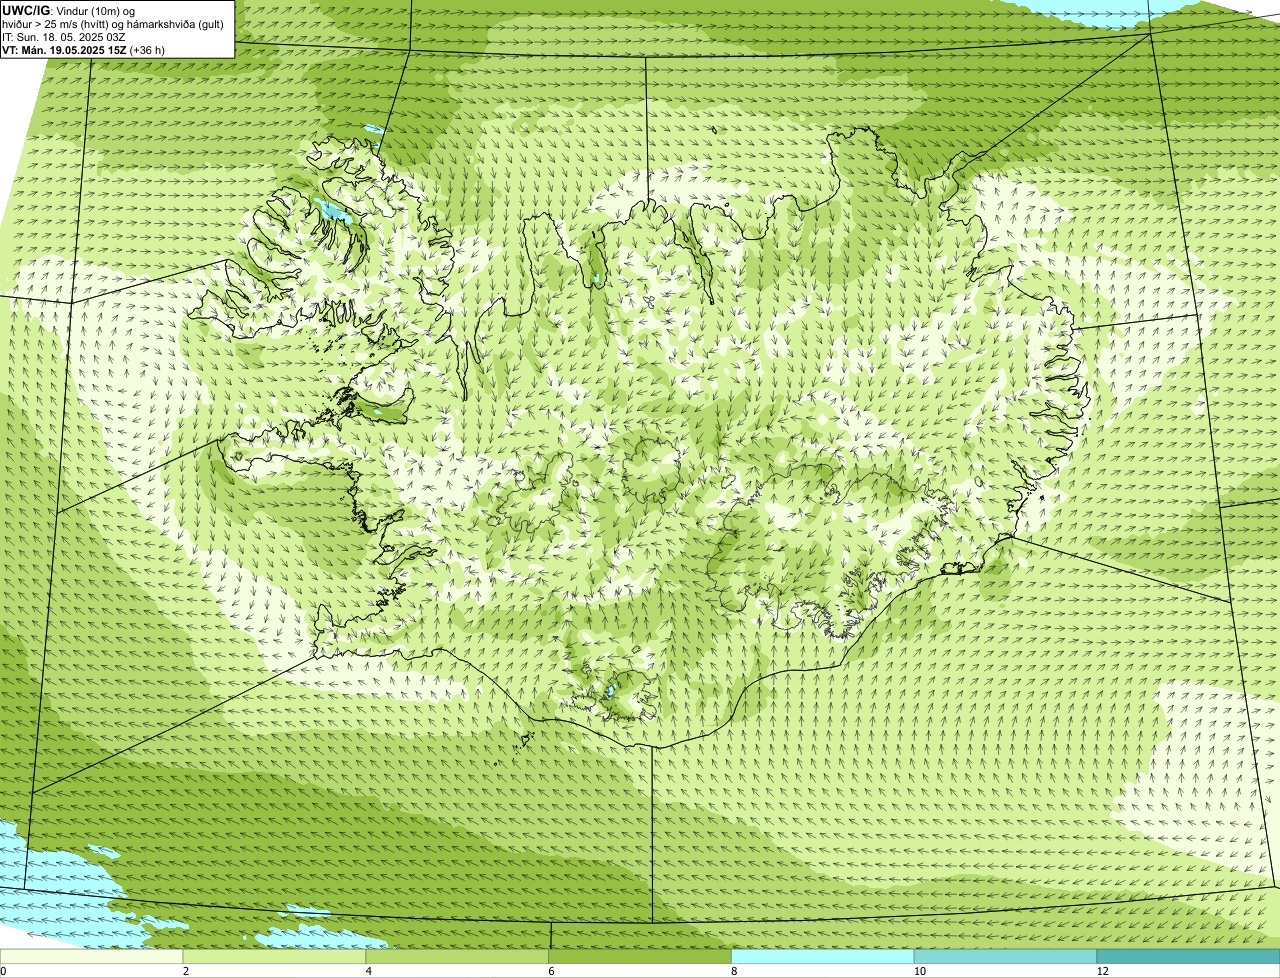Click the valid time 'VT: Mán. 19.05.2025 15Z (+36 h)'
1280x978 pixels.
pos(84,49)
